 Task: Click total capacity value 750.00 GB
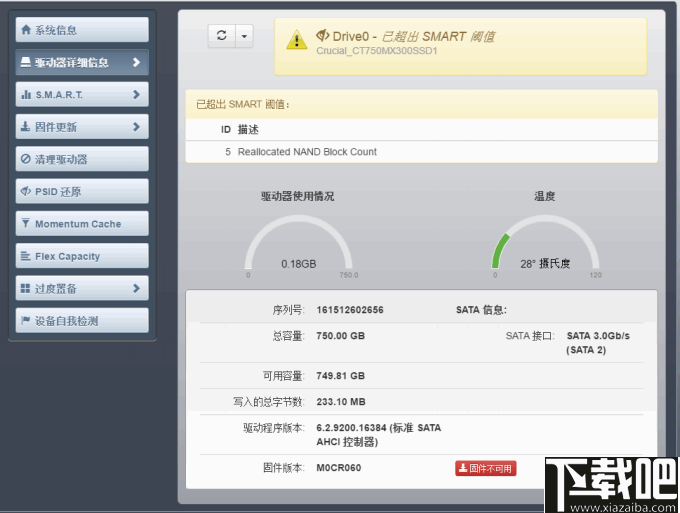(x=340, y=336)
